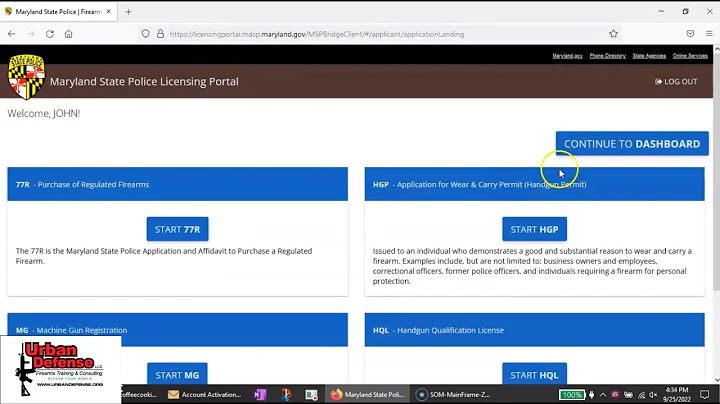Click the HQL Handgun Qualification License header
The image size is (720, 404).
coord(534,330)
